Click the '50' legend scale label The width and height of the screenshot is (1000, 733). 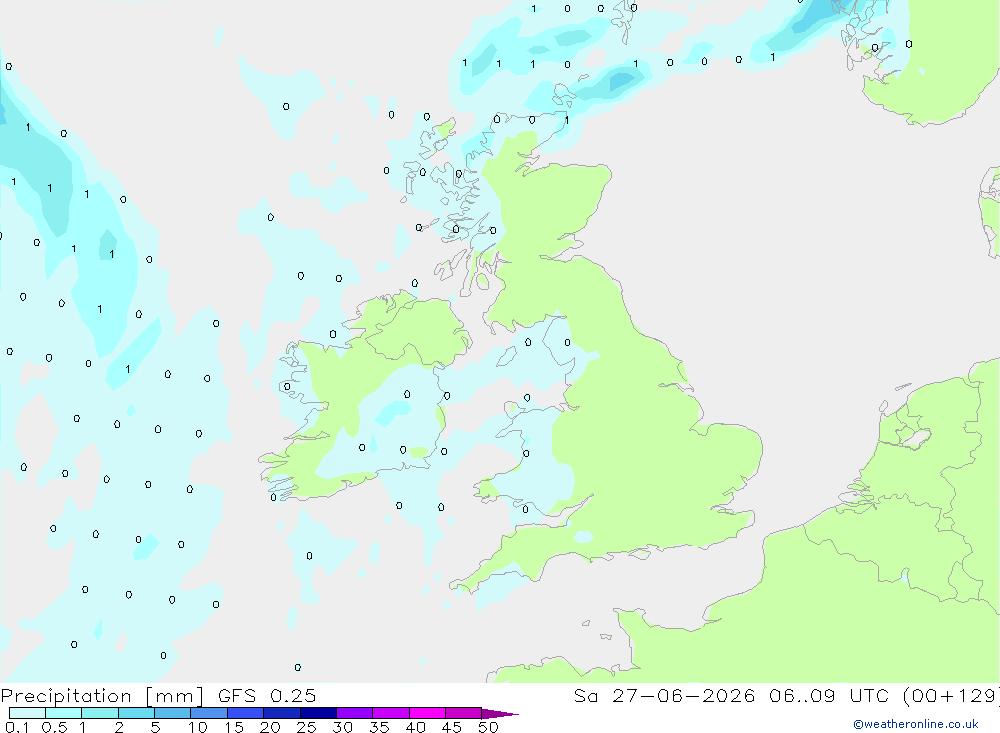[x=488, y=727]
